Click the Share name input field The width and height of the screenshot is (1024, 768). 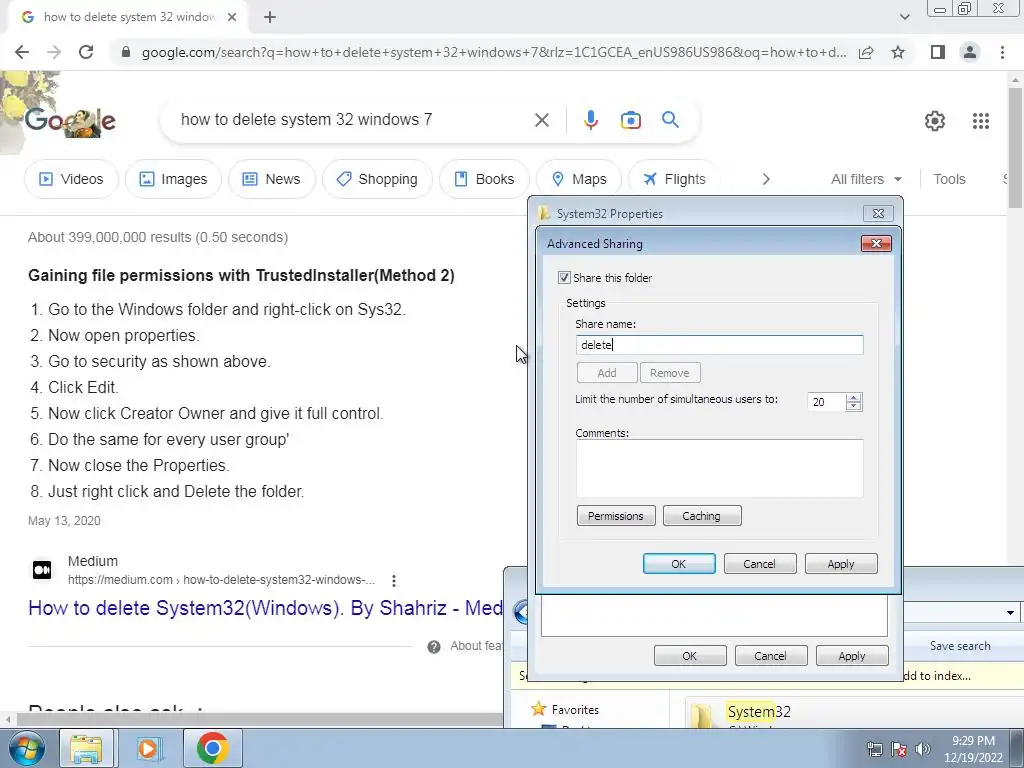tap(719, 345)
